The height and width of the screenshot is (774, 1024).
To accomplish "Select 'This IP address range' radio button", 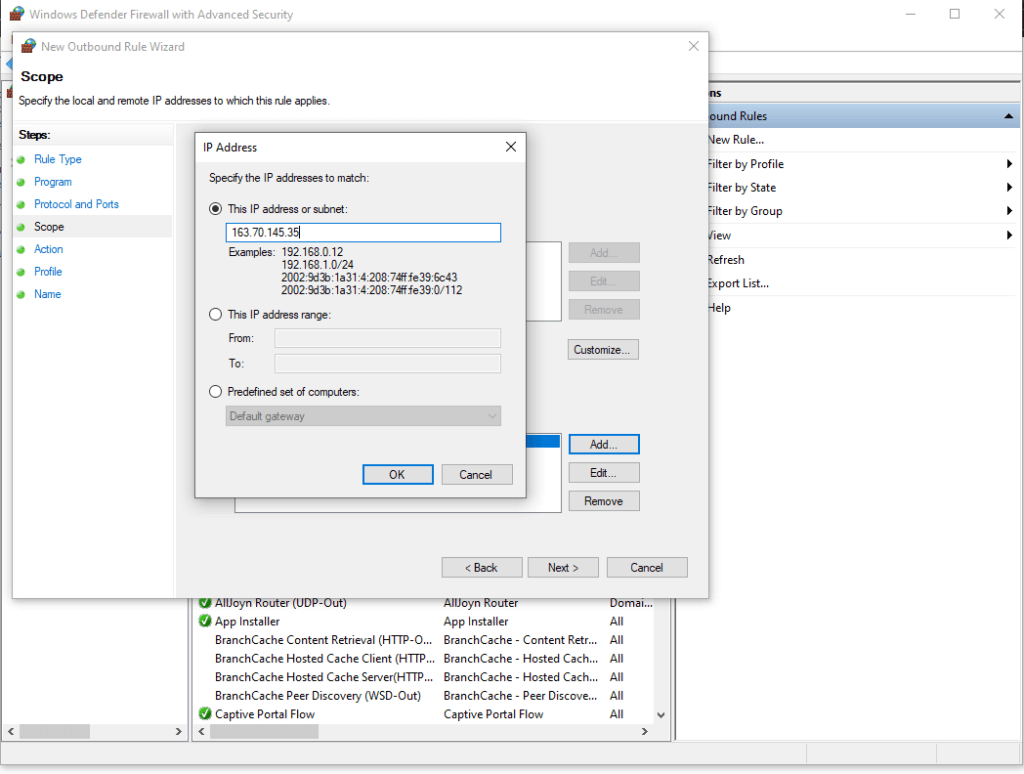I will tap(216, 314).
